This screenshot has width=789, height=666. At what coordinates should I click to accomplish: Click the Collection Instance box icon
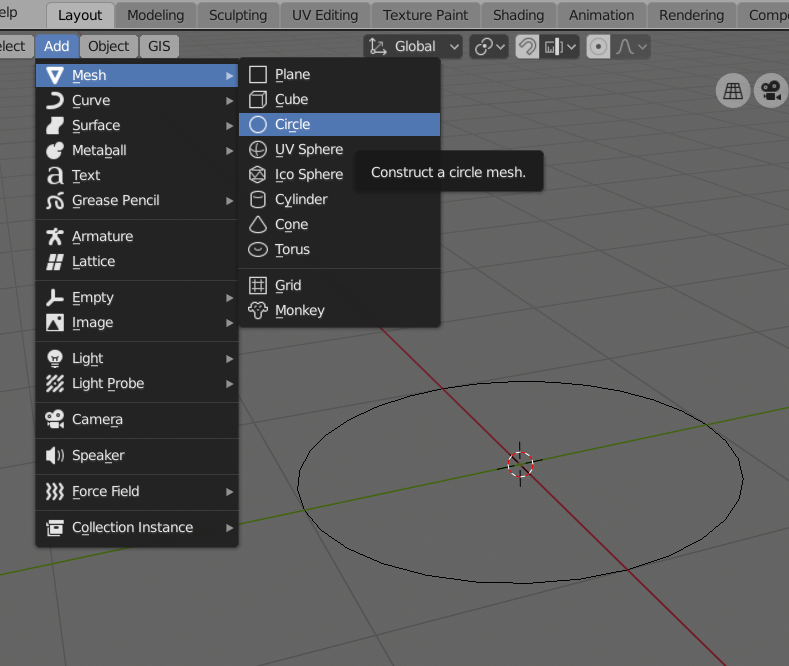(55, 528)
